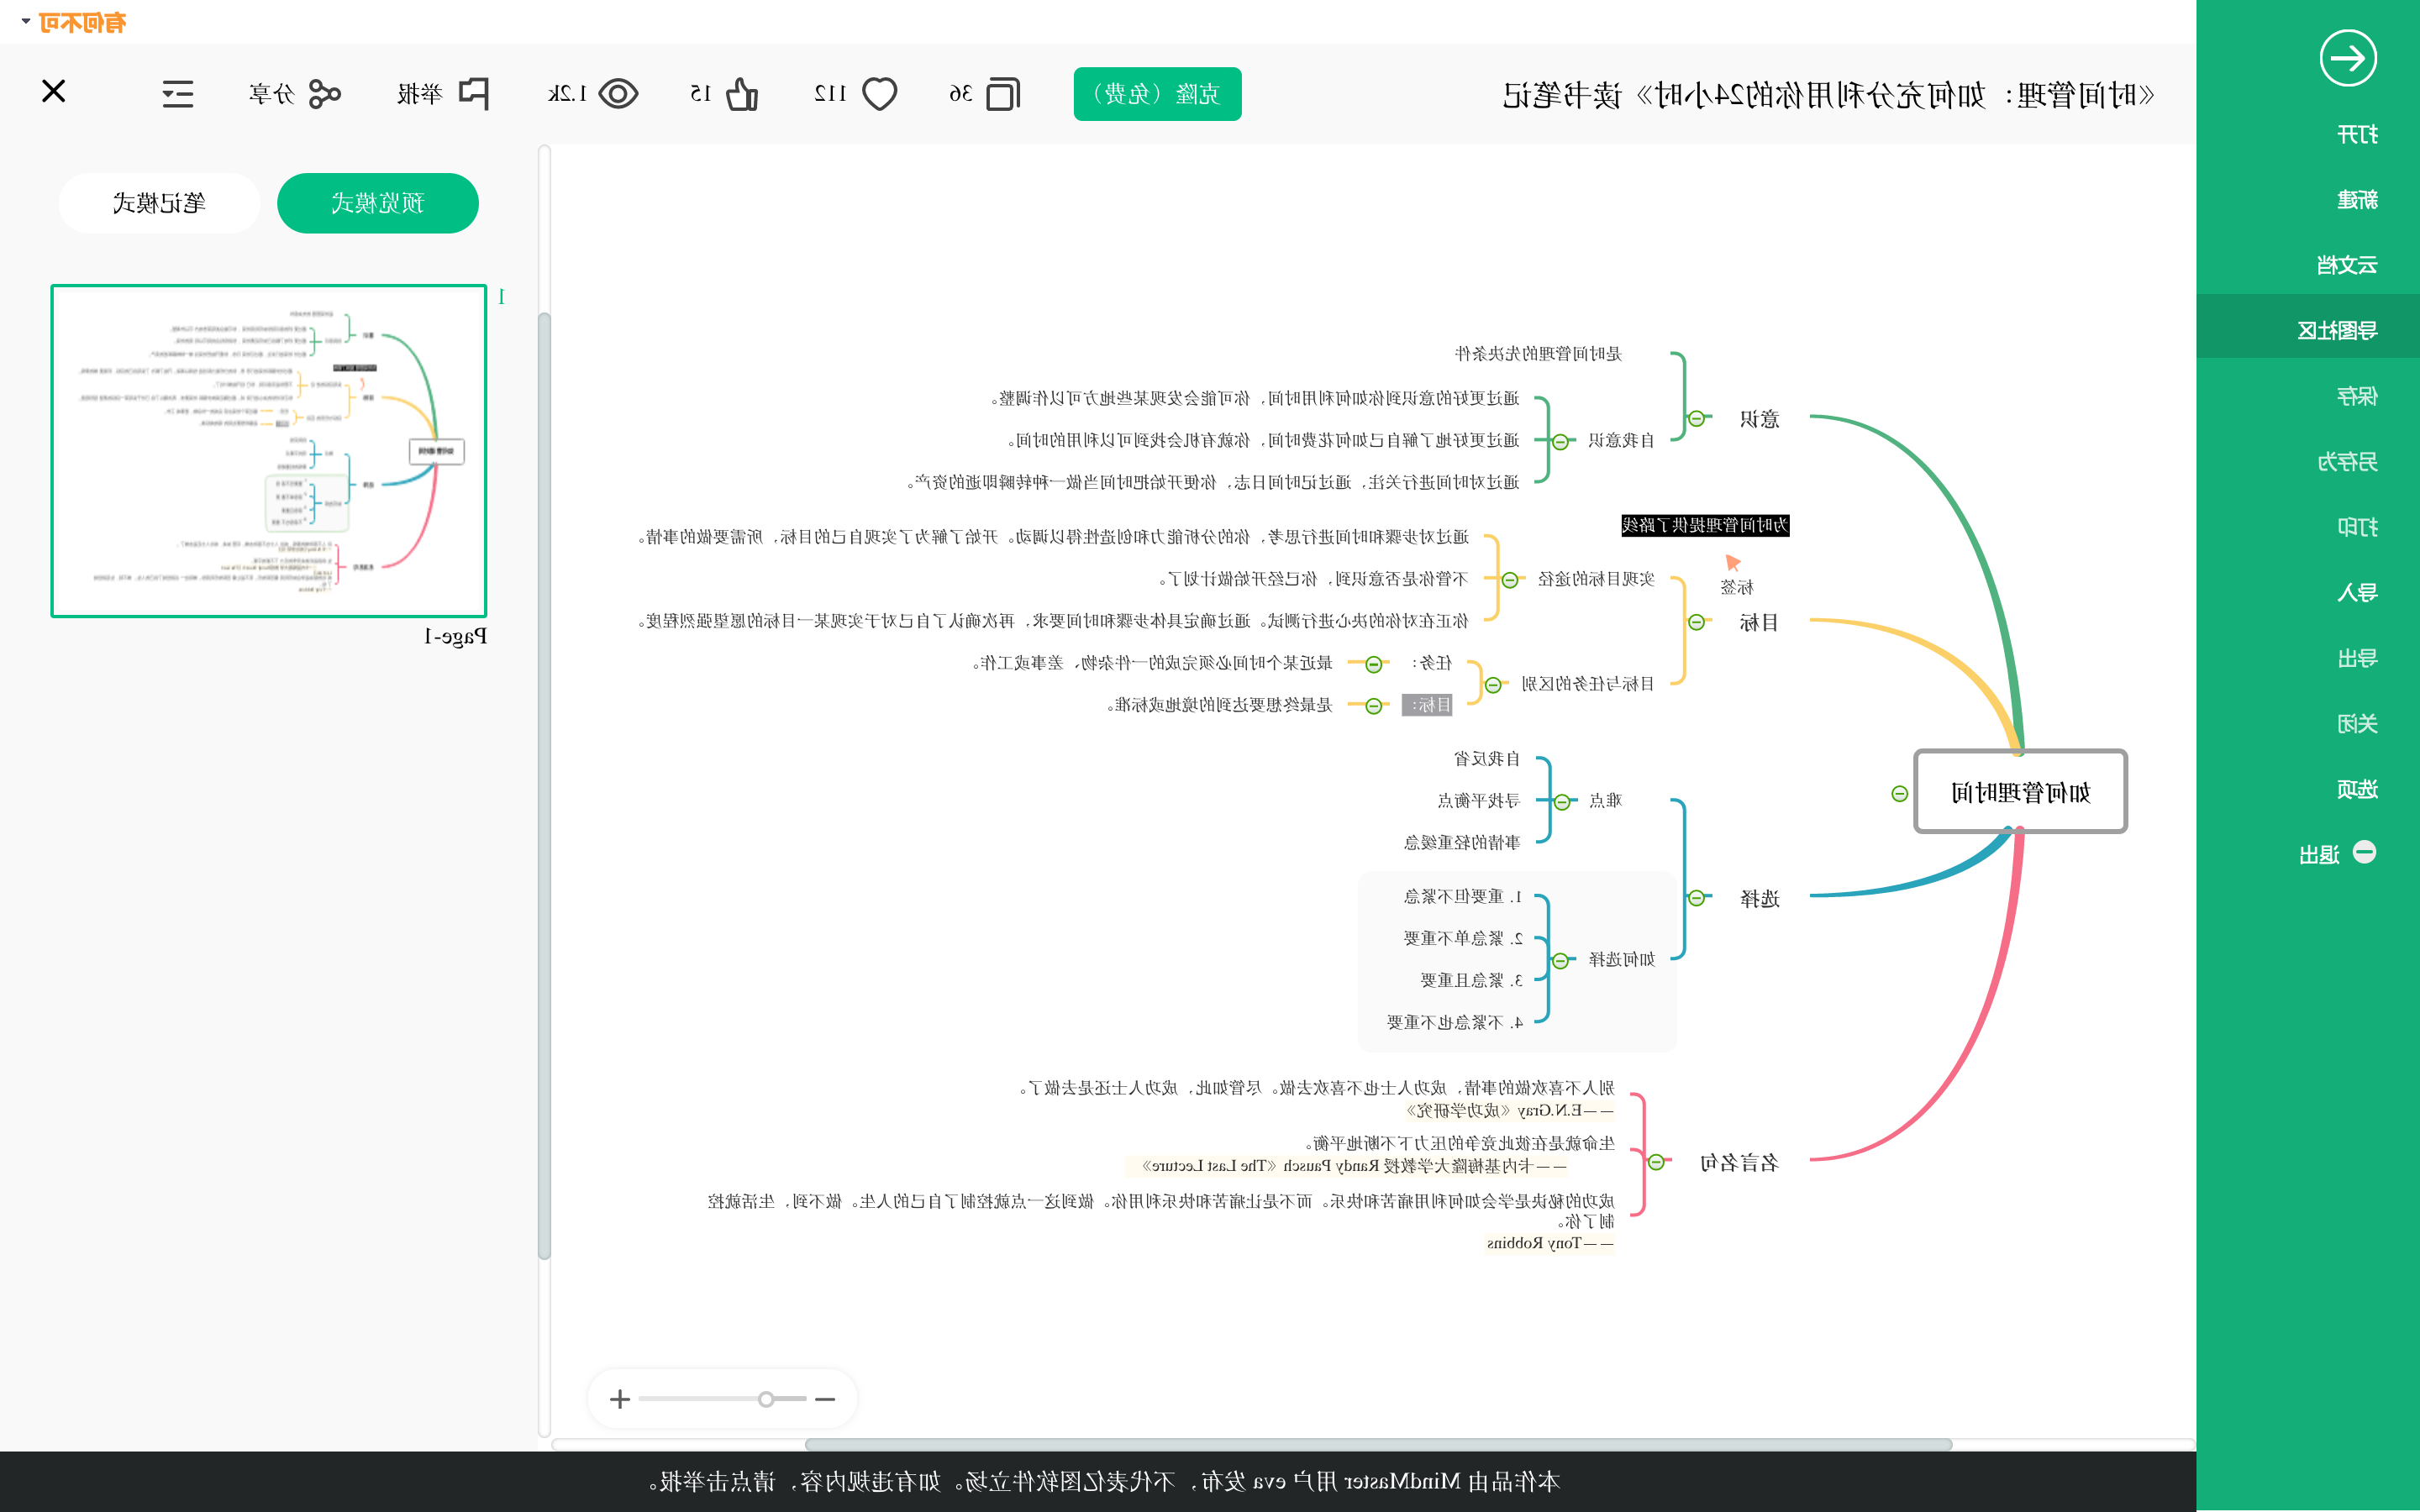Collapse the 目标 main branch toggle

coord(1697,623)
